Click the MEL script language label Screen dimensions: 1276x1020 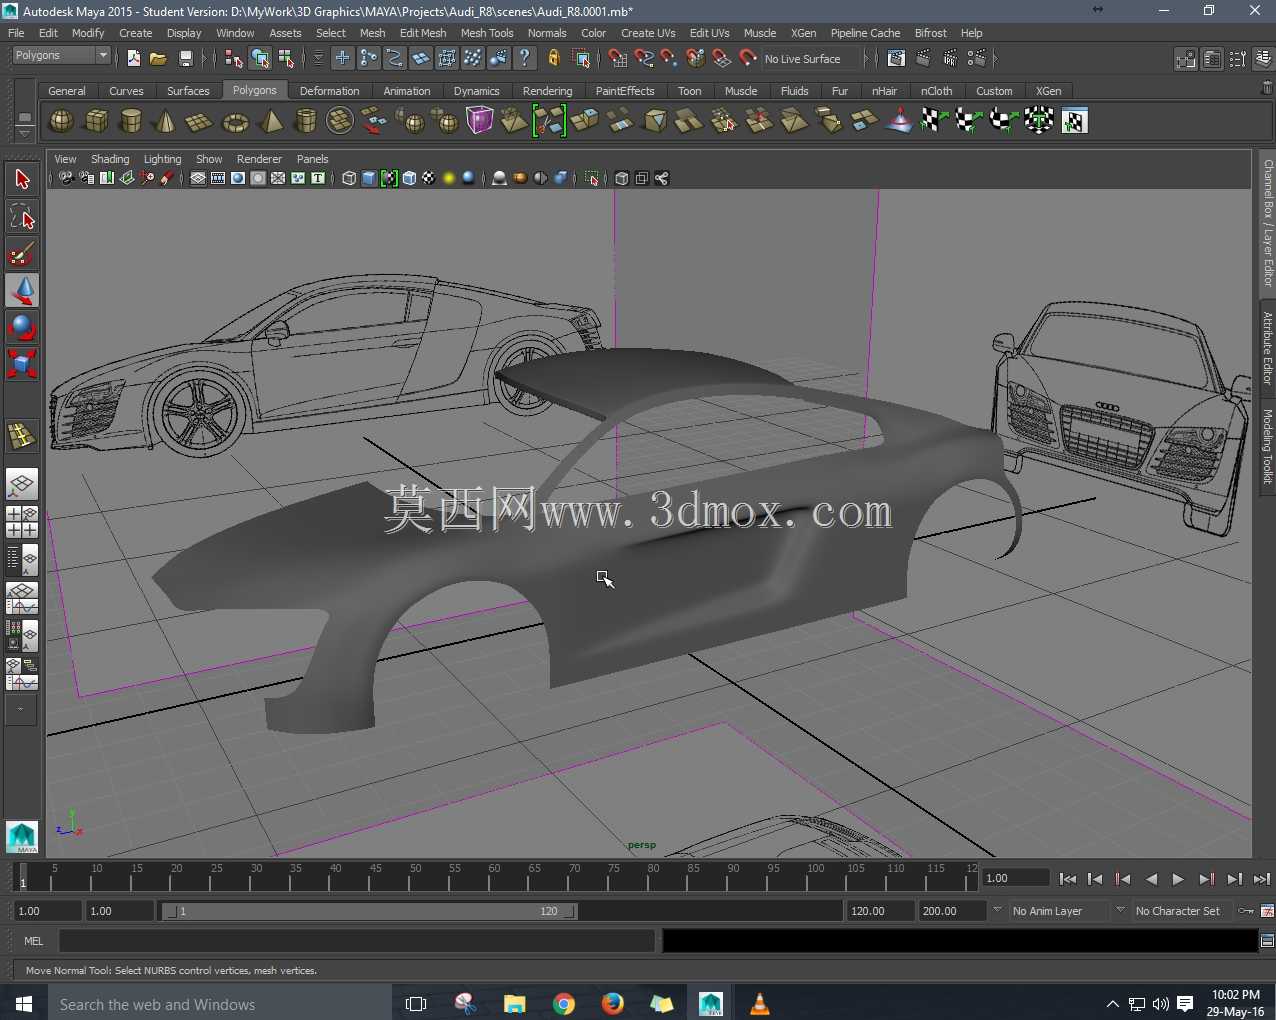point(34,941)
